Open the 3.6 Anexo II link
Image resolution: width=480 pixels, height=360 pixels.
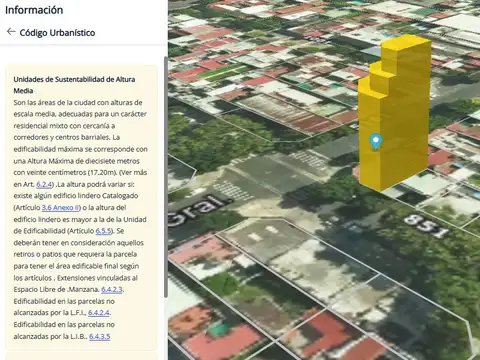pos(60,208)
